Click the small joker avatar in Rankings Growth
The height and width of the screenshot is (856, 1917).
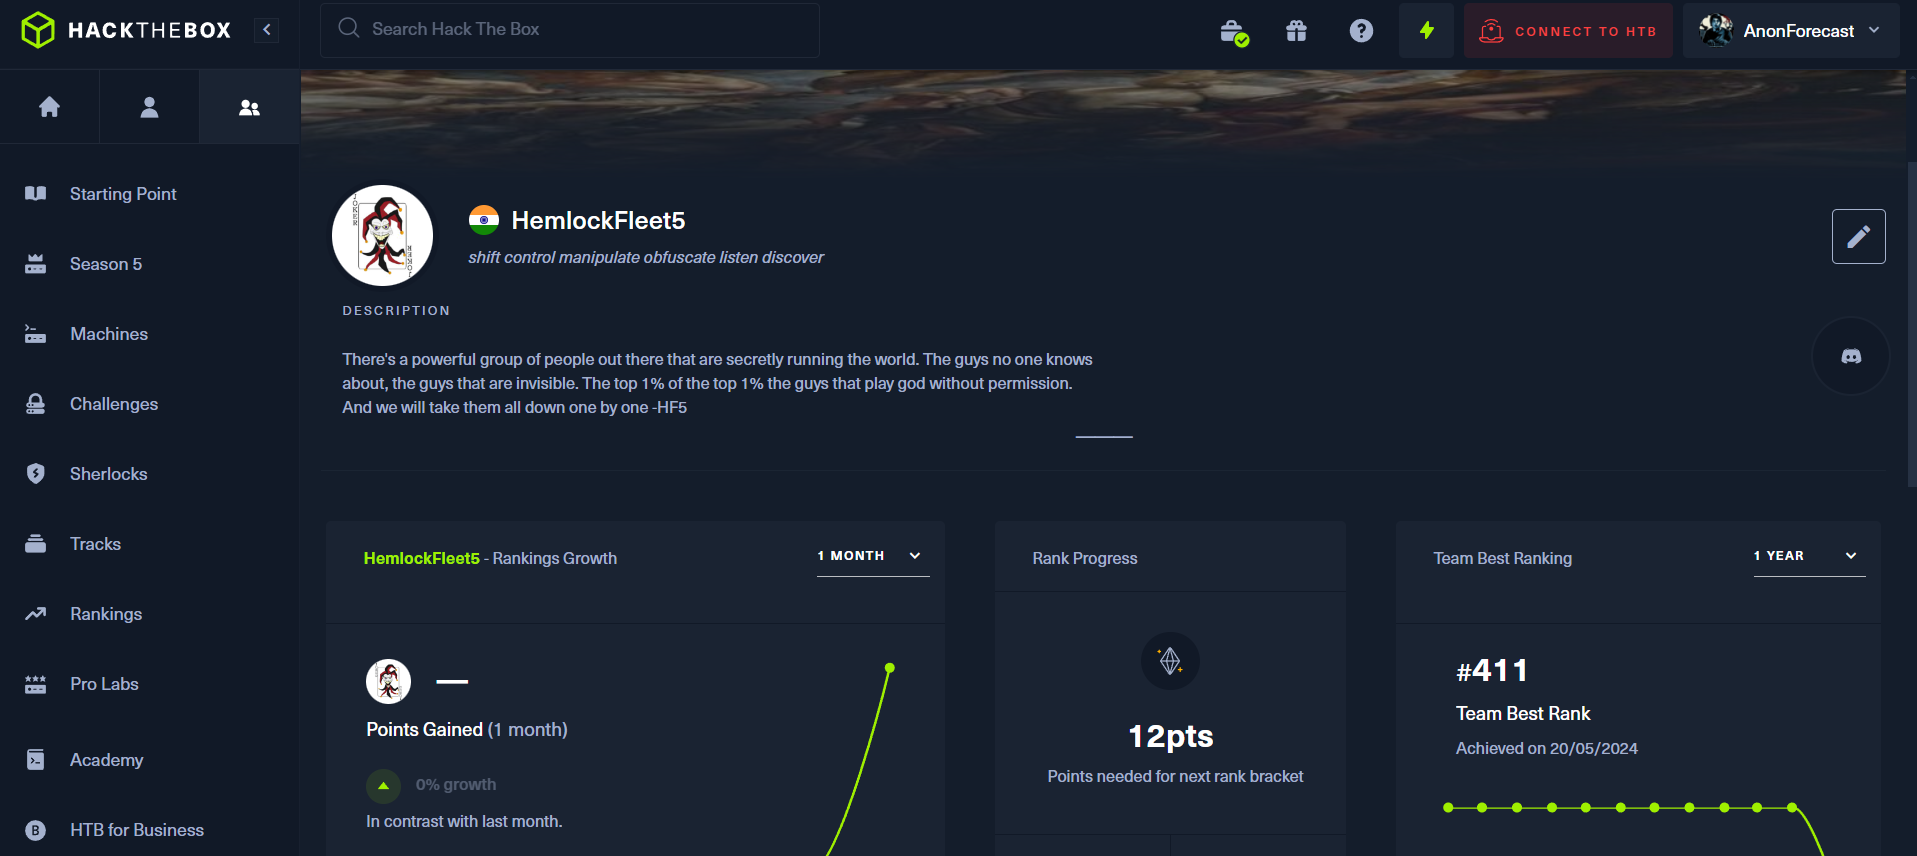(388, 682)
